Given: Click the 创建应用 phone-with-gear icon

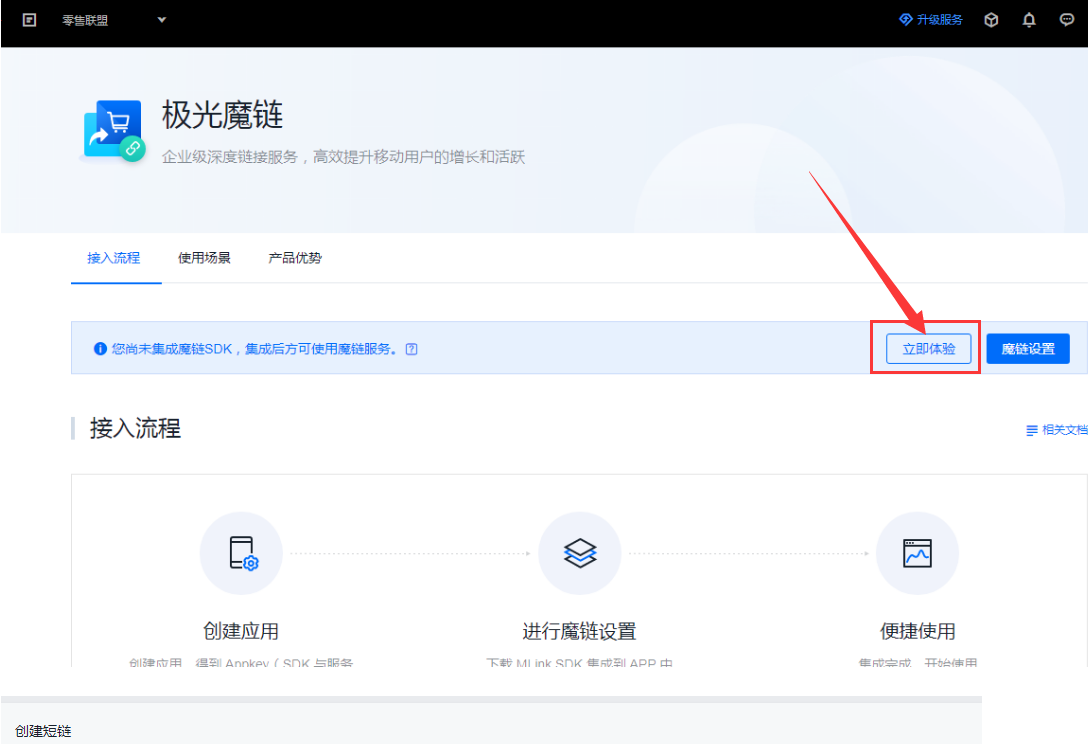Looking at the screenshot, I should [242, 553].
